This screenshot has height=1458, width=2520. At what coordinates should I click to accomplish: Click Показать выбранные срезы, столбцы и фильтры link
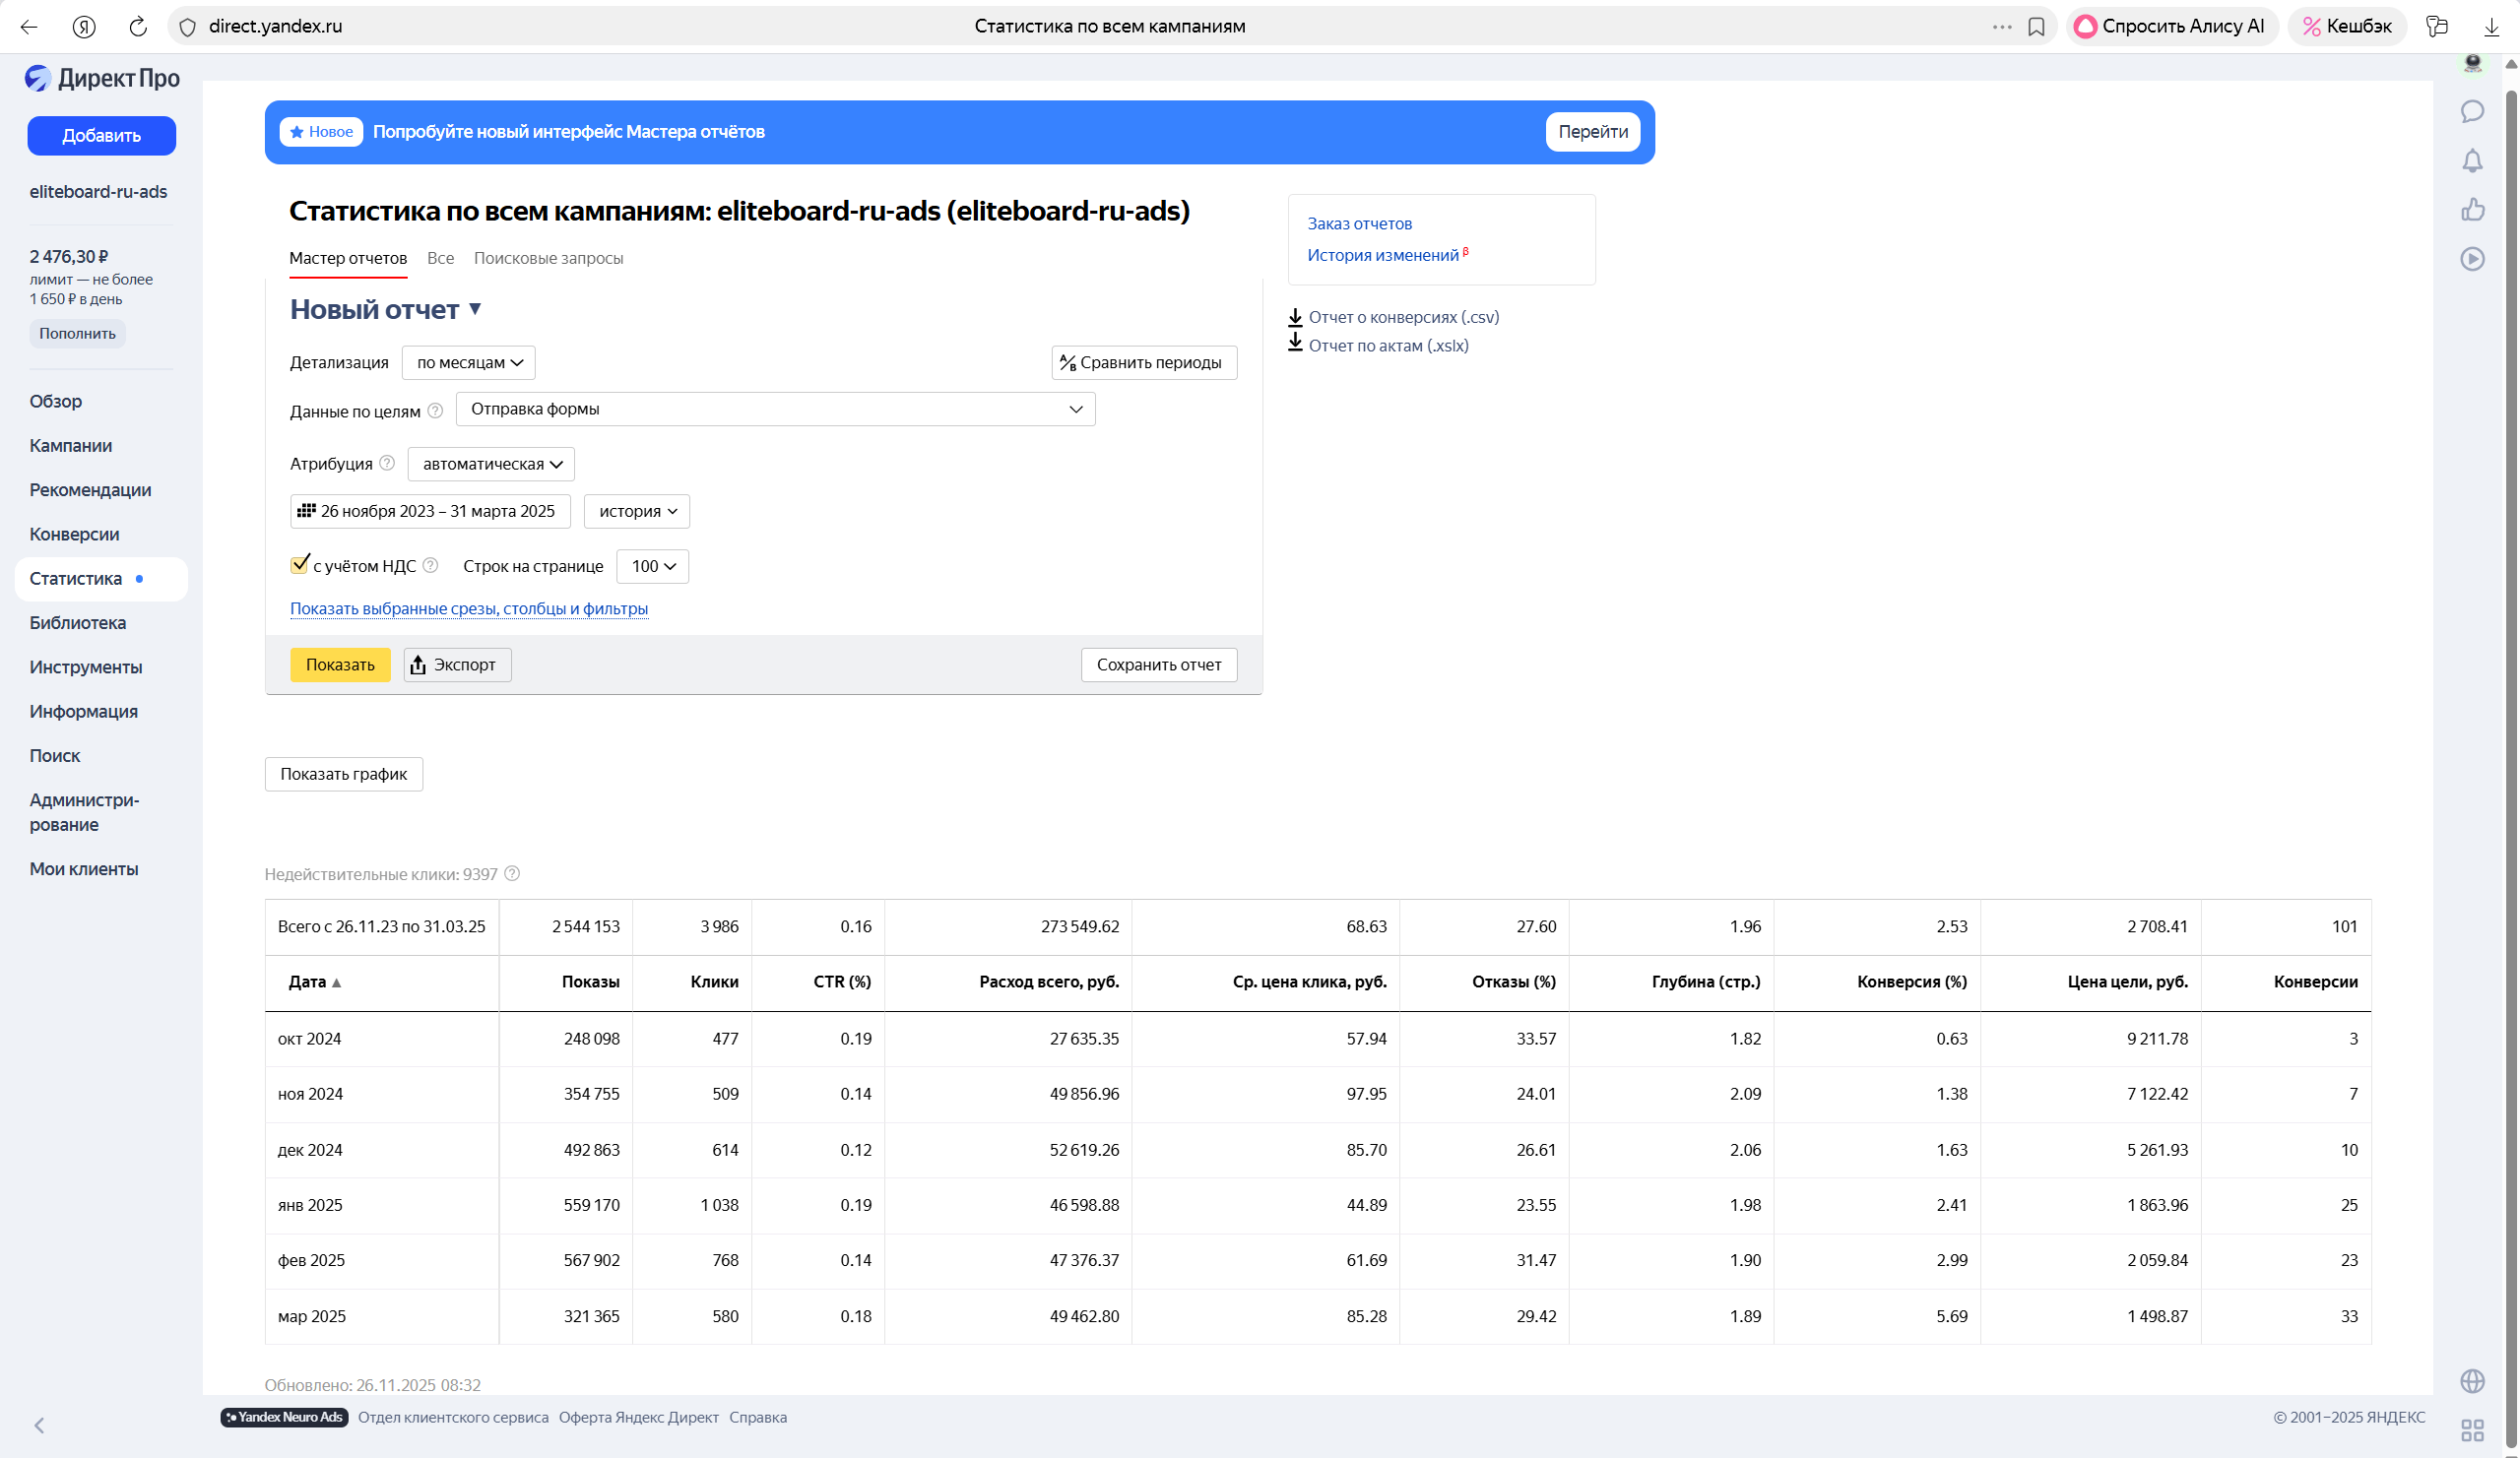pyautogui.click(x=469, y=608)
